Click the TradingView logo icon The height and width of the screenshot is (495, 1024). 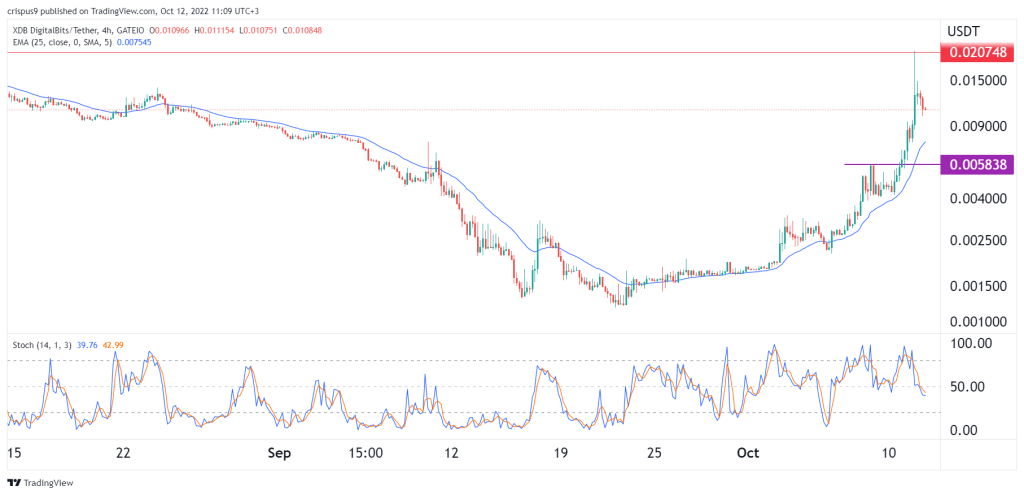(13, 483)
